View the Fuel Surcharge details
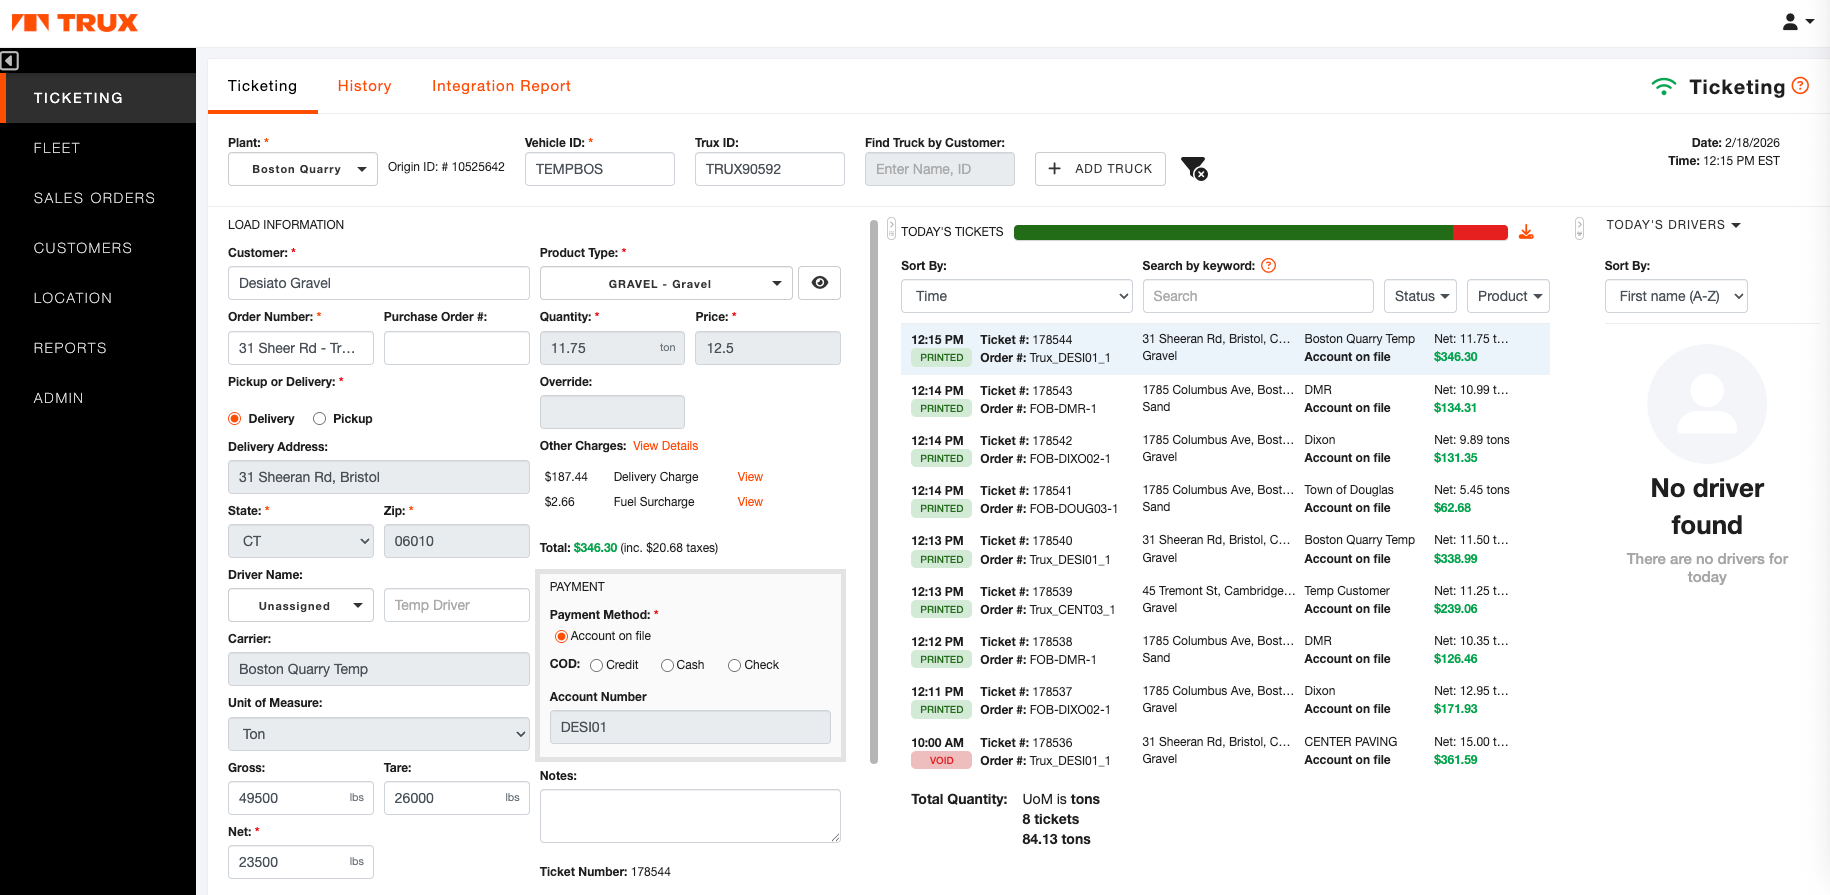The width and height of the screenshot is (1830, 895). point(750,502)
